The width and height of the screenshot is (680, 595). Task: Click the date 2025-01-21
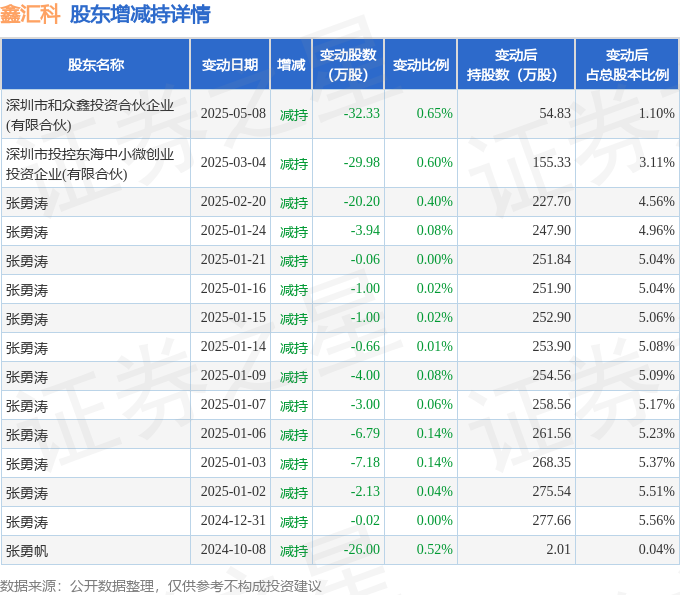click(233, 259)
